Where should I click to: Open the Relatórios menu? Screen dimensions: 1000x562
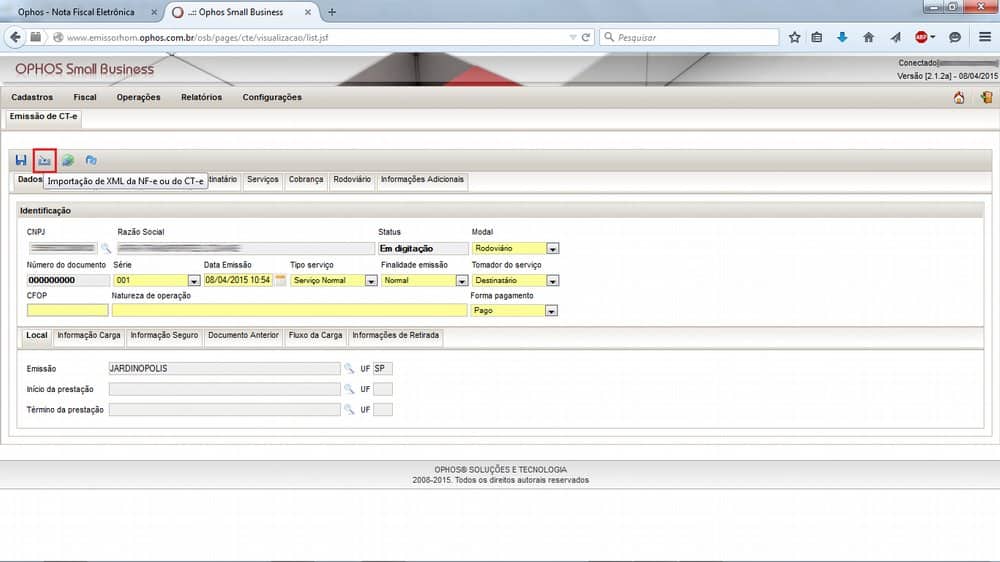point(202,97)
